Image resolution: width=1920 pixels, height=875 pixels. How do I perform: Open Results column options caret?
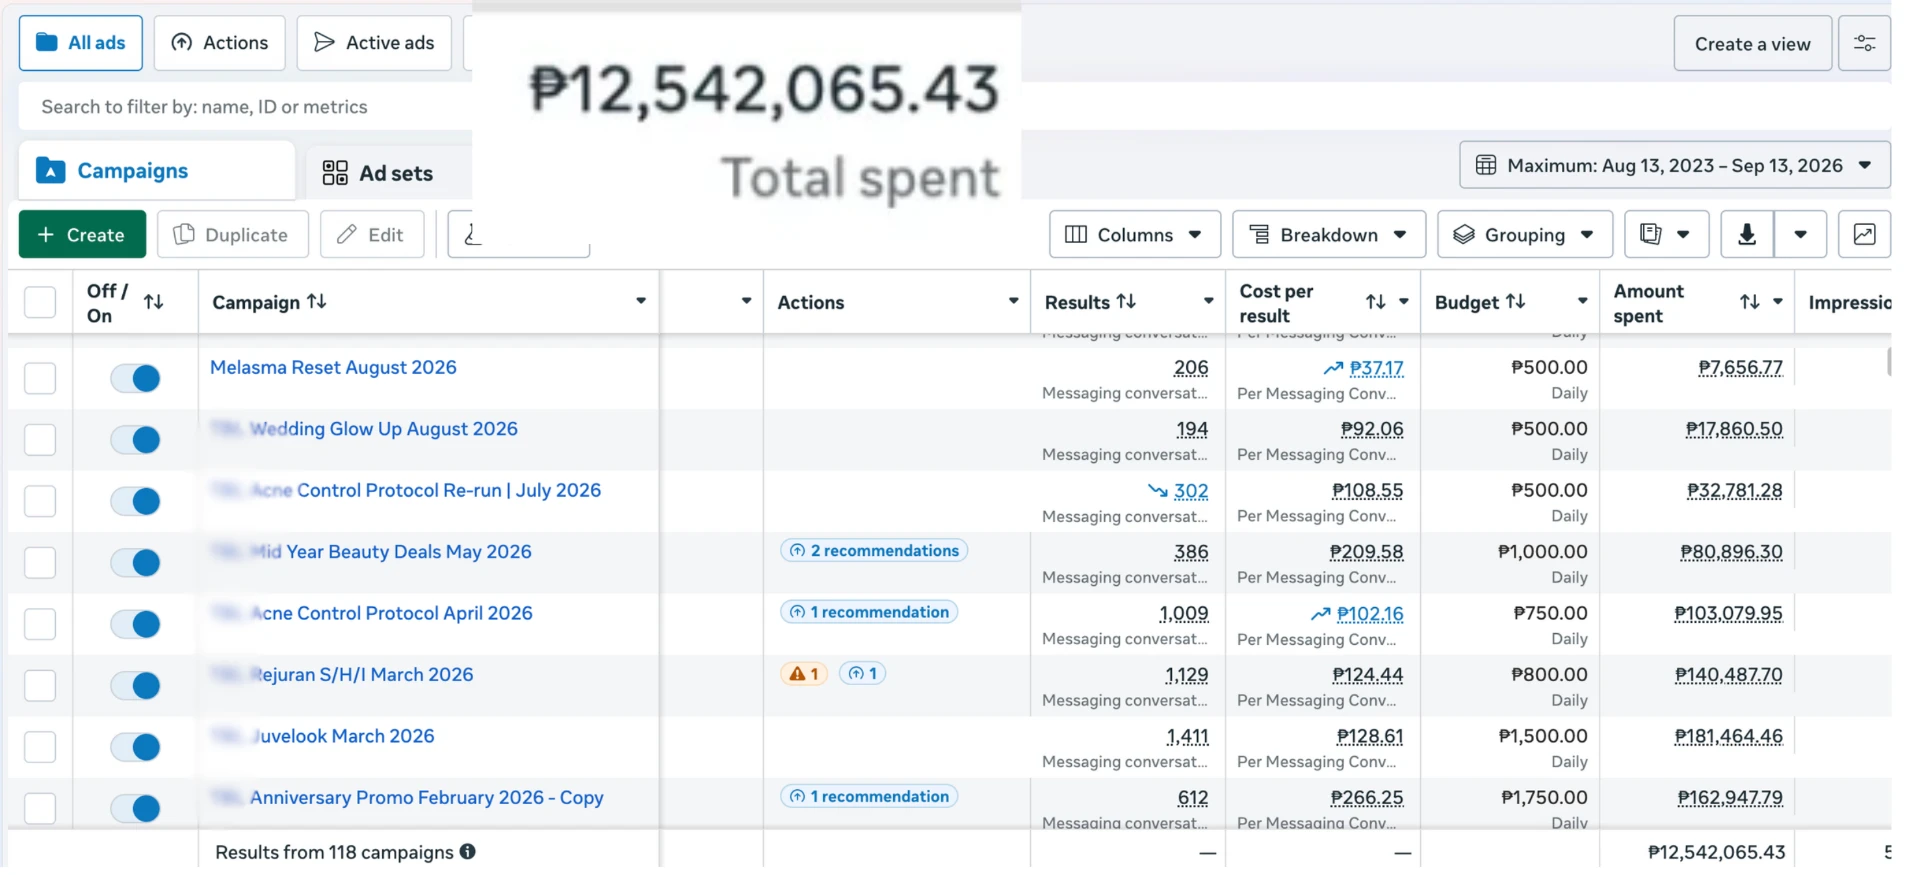tap(1208, 301)
